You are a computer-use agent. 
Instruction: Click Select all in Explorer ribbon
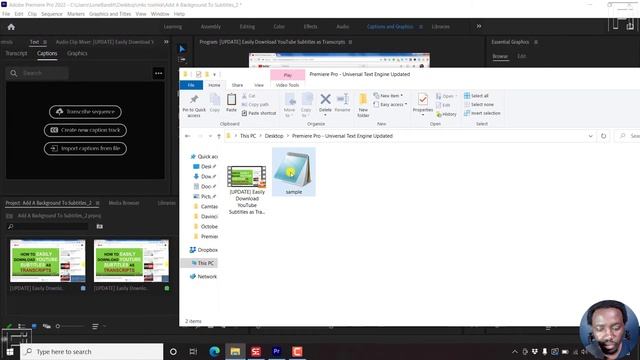pos(476,96)
